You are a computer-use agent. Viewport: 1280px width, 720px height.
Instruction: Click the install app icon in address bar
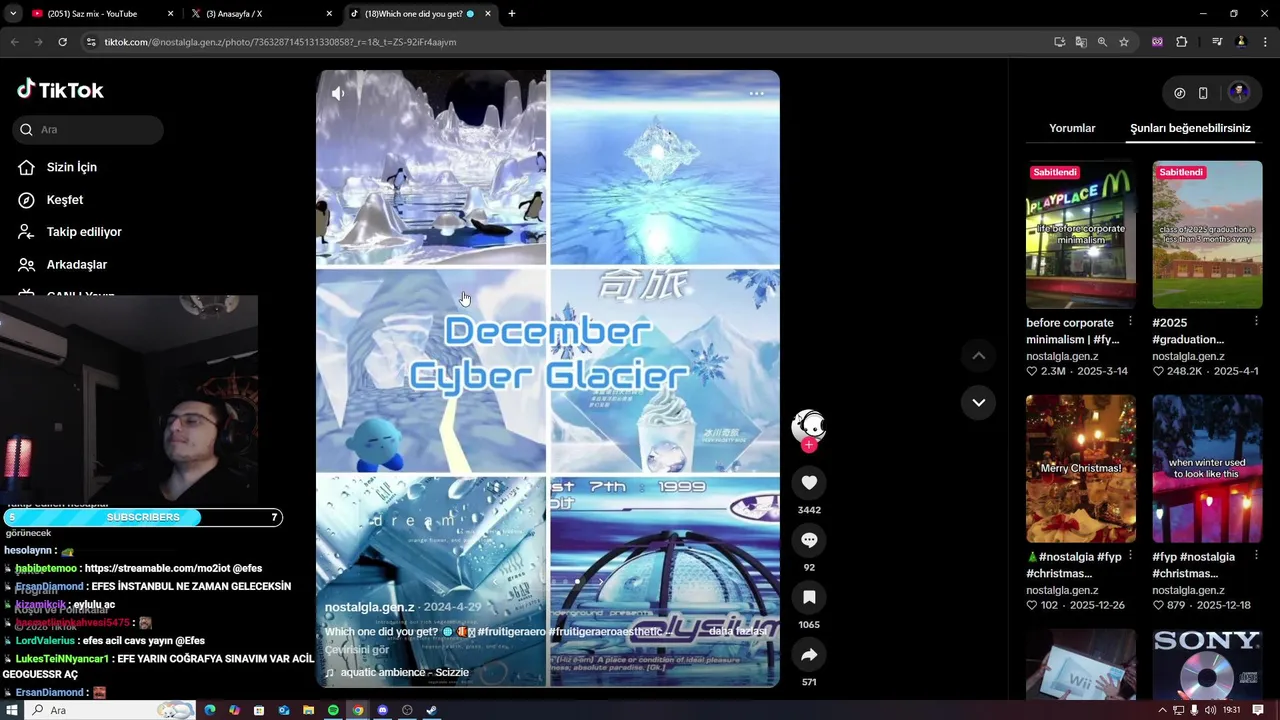click(1059, 42)
